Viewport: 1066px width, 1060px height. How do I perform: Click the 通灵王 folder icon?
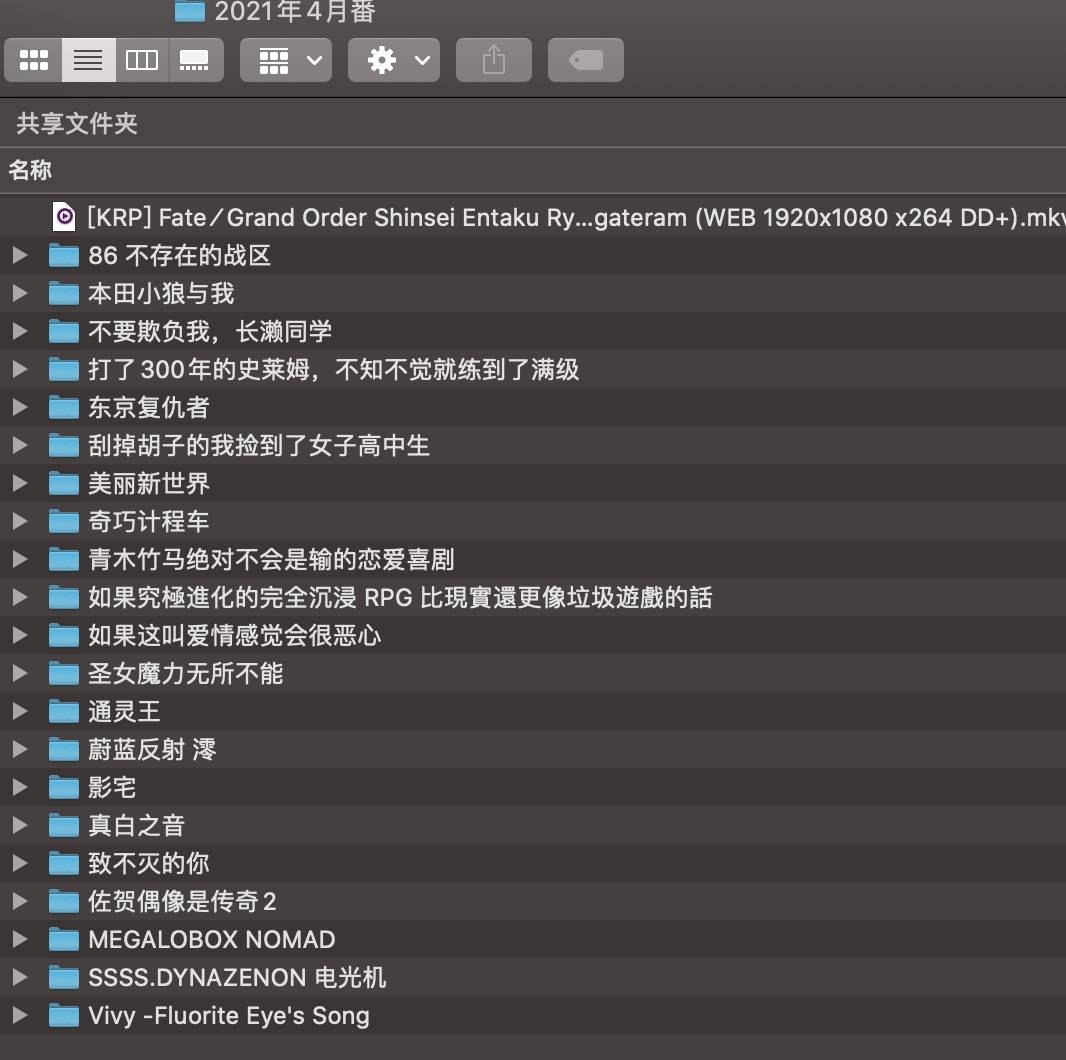pyautogui.click(x=64, y=712)
